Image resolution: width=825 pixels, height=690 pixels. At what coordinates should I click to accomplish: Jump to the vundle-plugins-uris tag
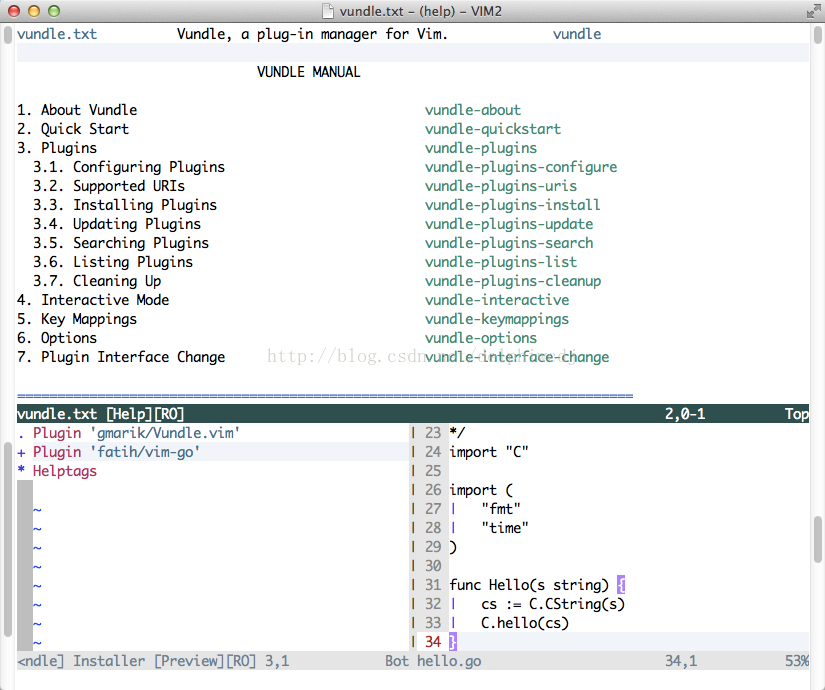[500, 186]
